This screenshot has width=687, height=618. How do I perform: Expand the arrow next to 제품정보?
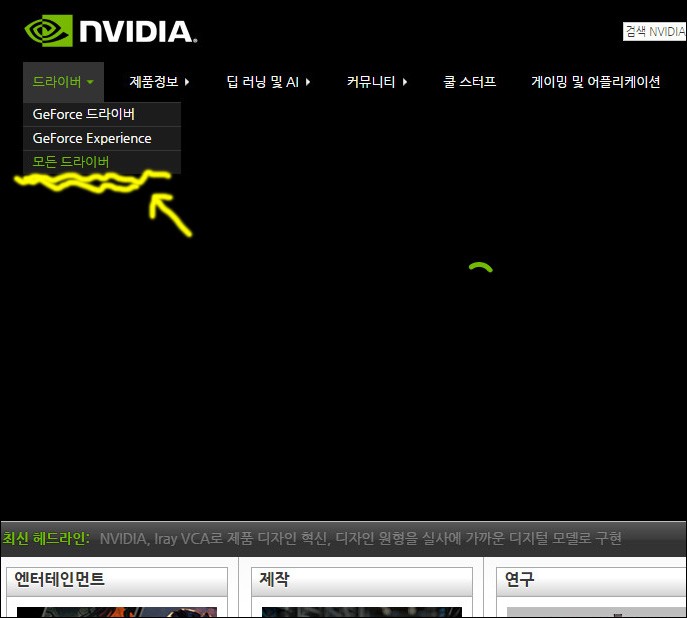(187, 82)
